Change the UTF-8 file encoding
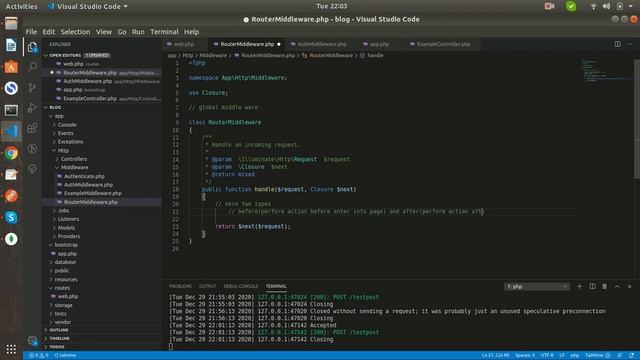The image size is (640, 360). click(x=547, y=356)
